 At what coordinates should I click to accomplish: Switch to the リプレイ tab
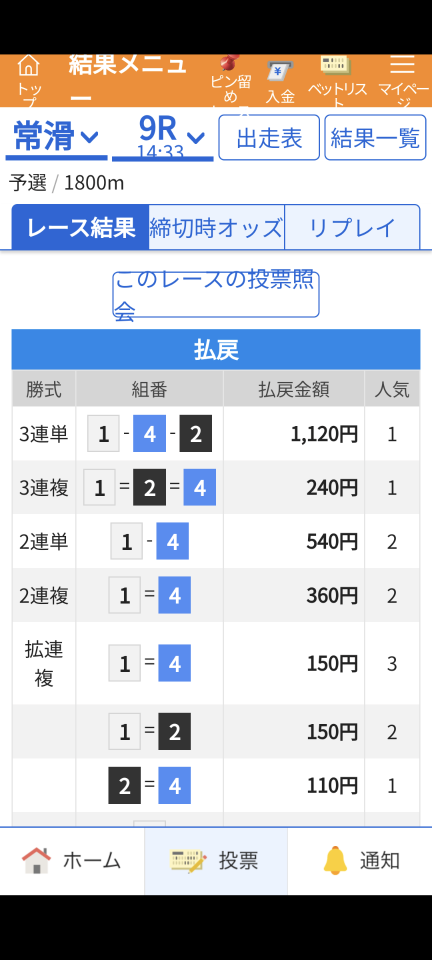(x=352, y=227)
